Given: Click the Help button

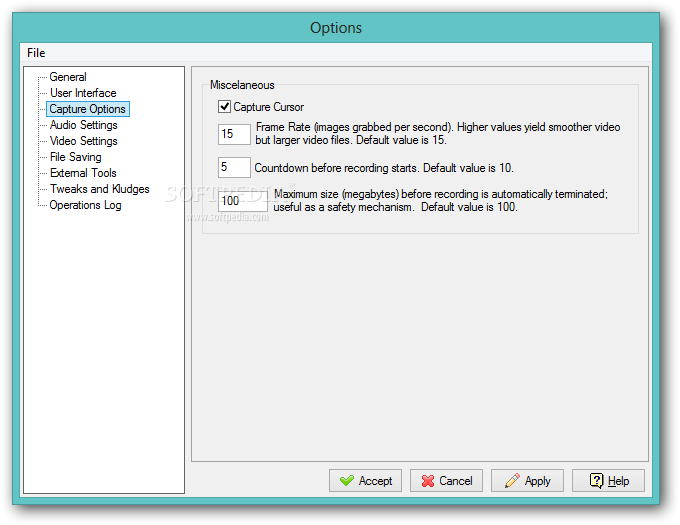Looking at the screenshot, I should click(x=608, y=480).
